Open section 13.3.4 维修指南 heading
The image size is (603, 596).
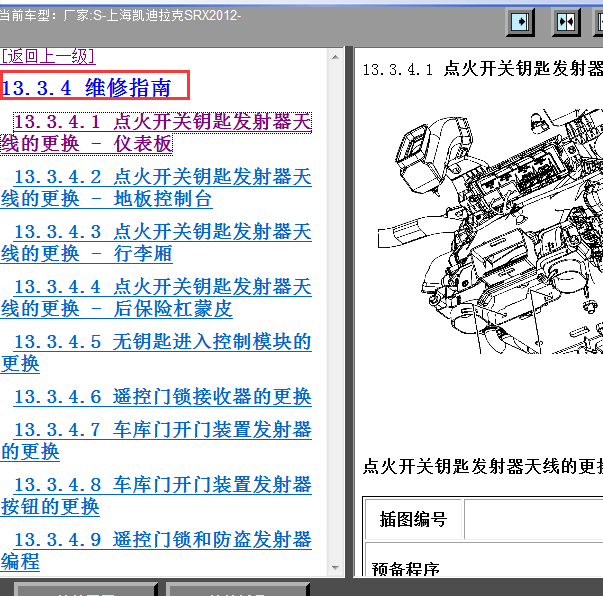click(x=86, y=88)
